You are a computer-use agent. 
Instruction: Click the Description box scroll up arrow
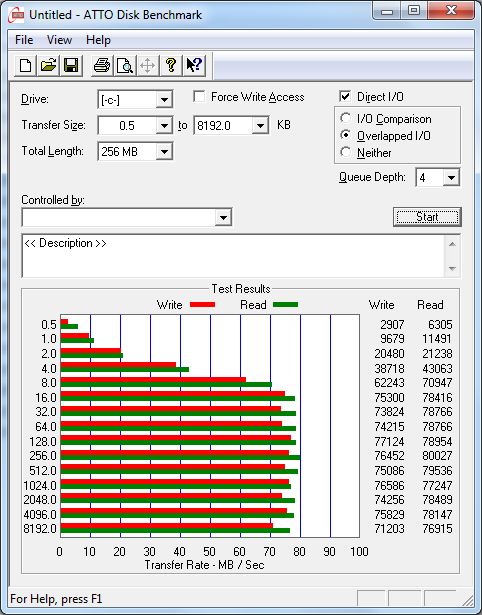click(x=452, y=245)
